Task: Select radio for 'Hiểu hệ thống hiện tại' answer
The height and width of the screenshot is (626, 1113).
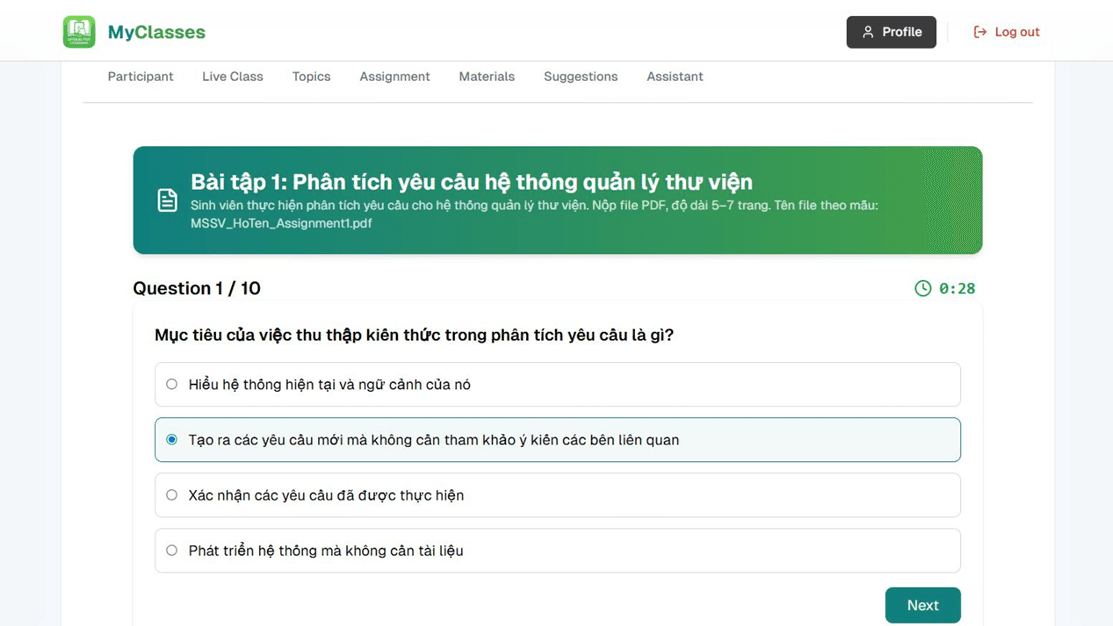Action: (x=172, y=384)
